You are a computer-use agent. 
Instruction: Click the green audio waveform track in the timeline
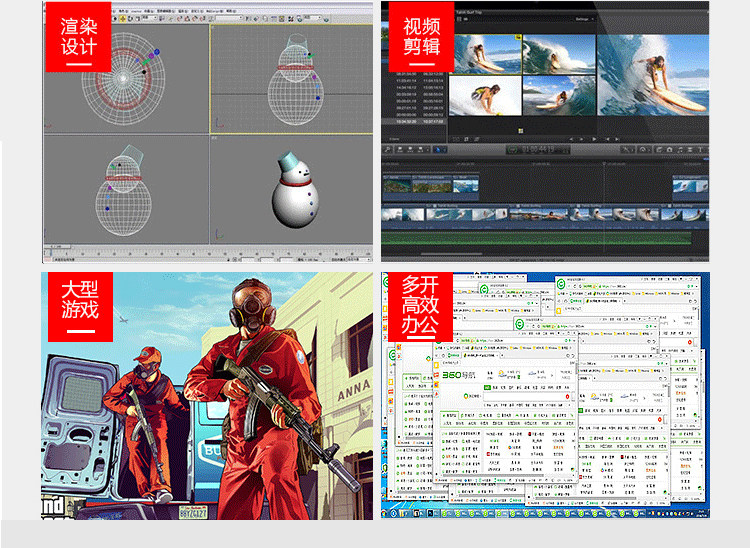pos(536,238)
